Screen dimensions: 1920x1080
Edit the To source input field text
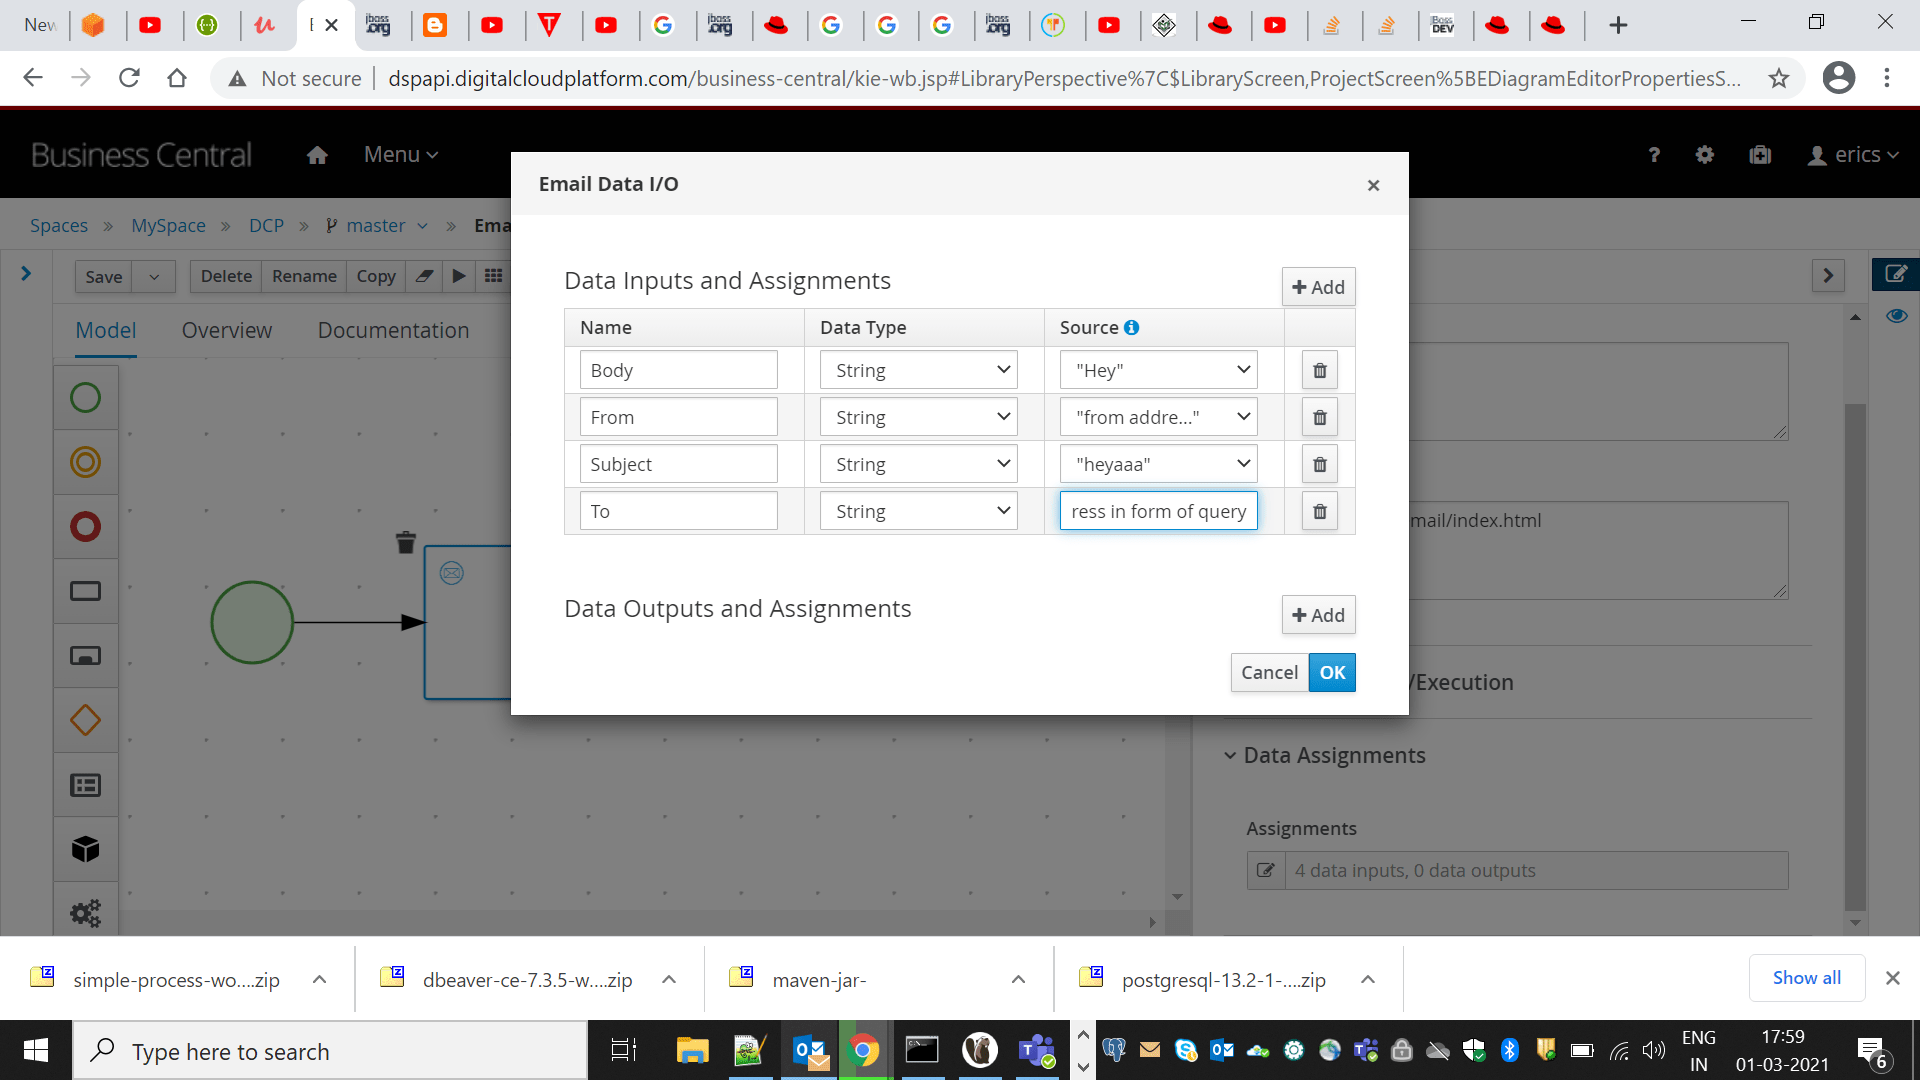click(x=1157, y=510)
